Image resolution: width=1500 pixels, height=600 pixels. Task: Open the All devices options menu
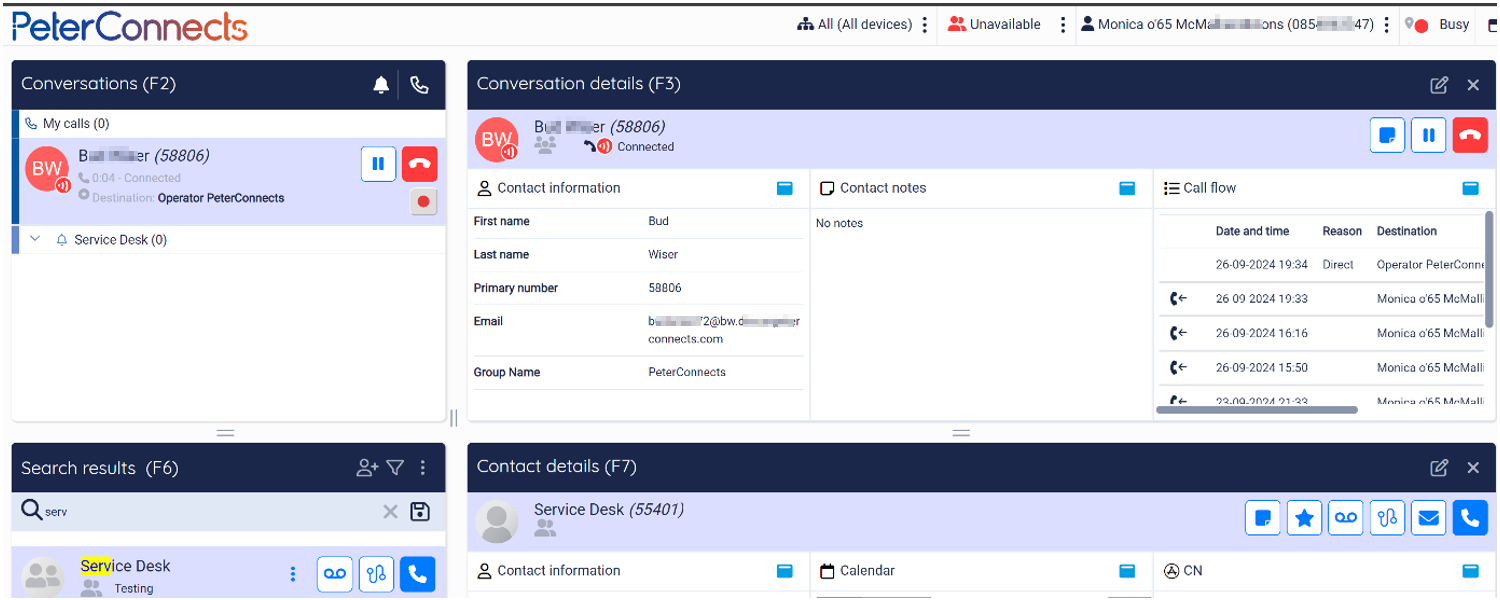tap(925, 24)
